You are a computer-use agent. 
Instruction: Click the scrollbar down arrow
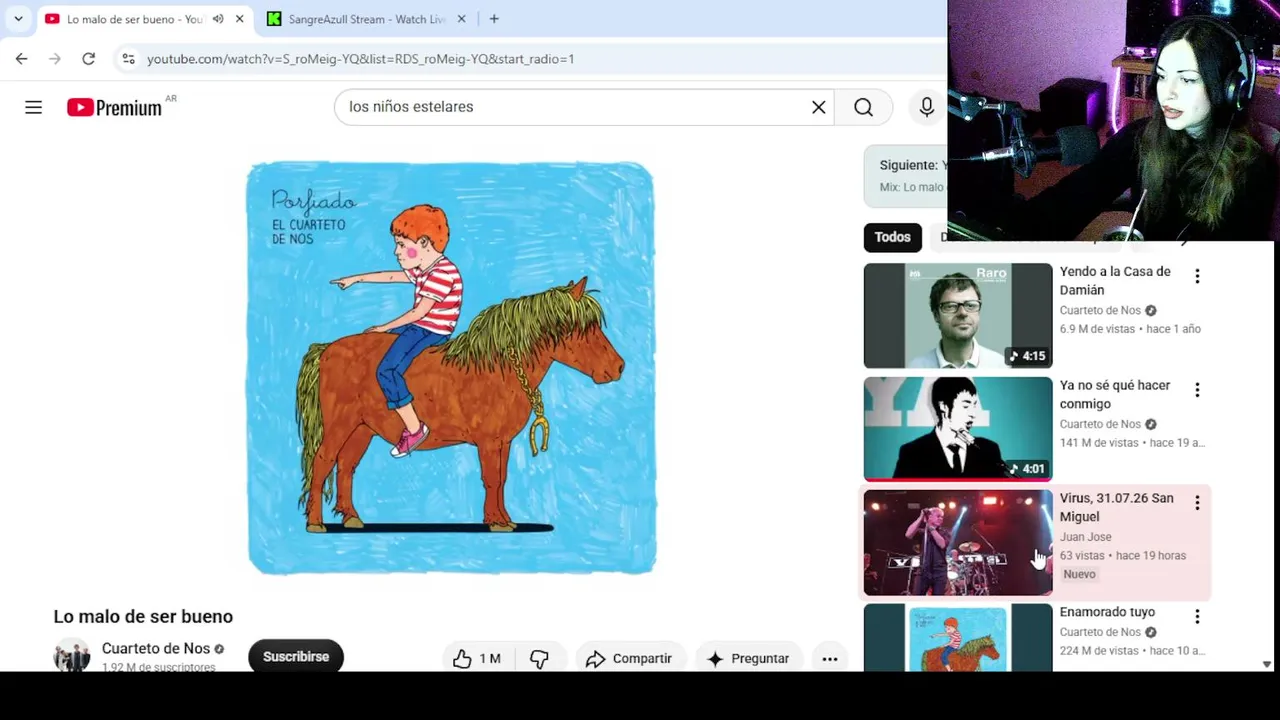pyautogui.click(x=1267, y=664)
